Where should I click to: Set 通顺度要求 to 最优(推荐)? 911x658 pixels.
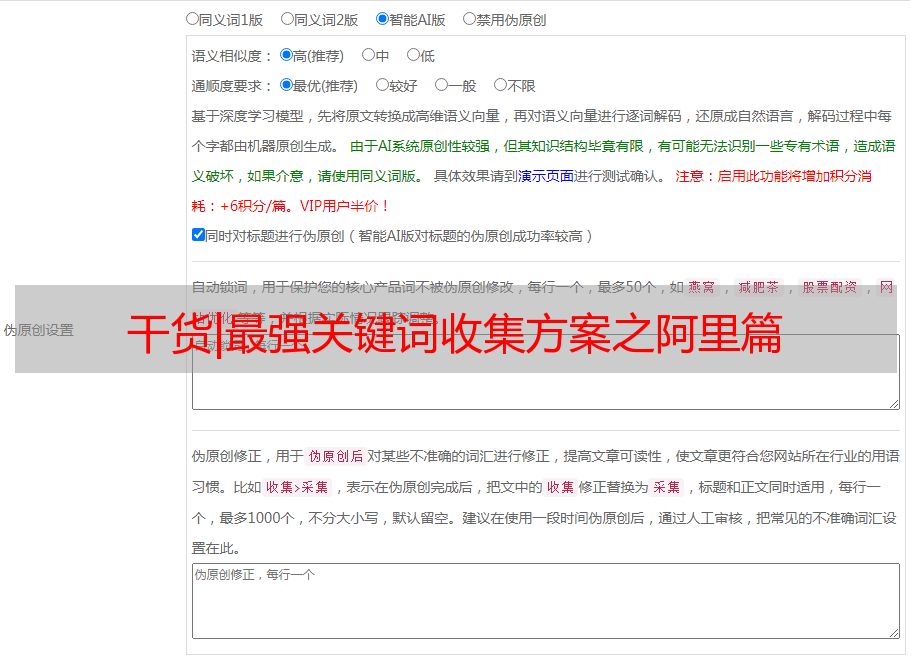pos(286,85)
